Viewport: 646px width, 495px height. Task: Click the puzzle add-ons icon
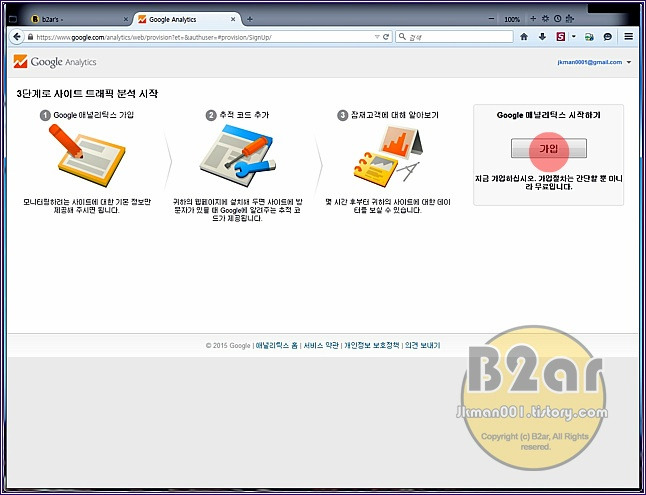pyautogui.click(x=570, y=19)
